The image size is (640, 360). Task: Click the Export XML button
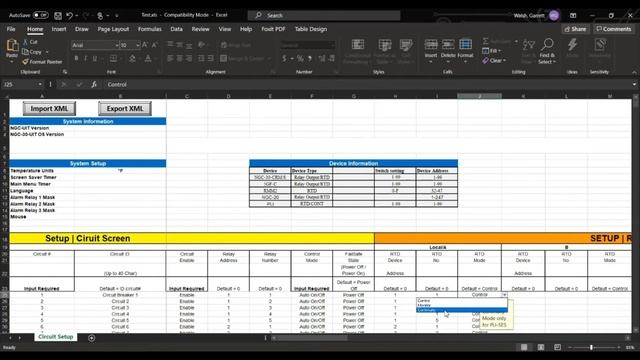125,109
